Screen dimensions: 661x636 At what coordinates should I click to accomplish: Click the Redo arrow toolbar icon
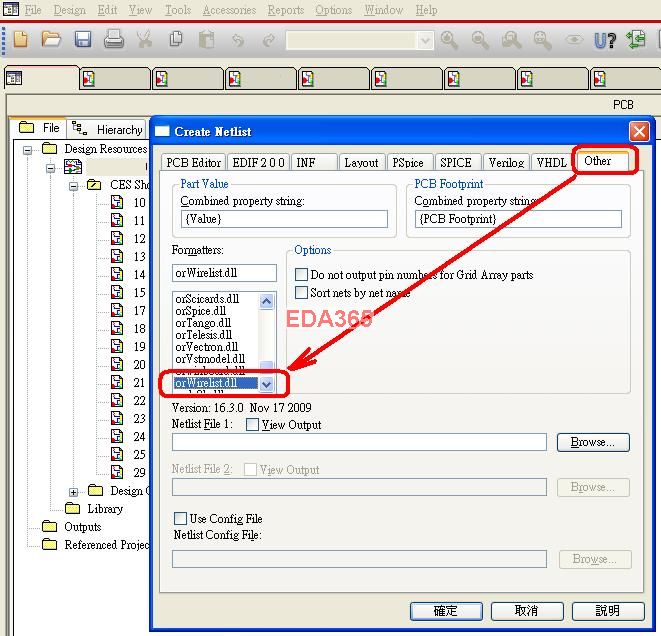[269, 40]
